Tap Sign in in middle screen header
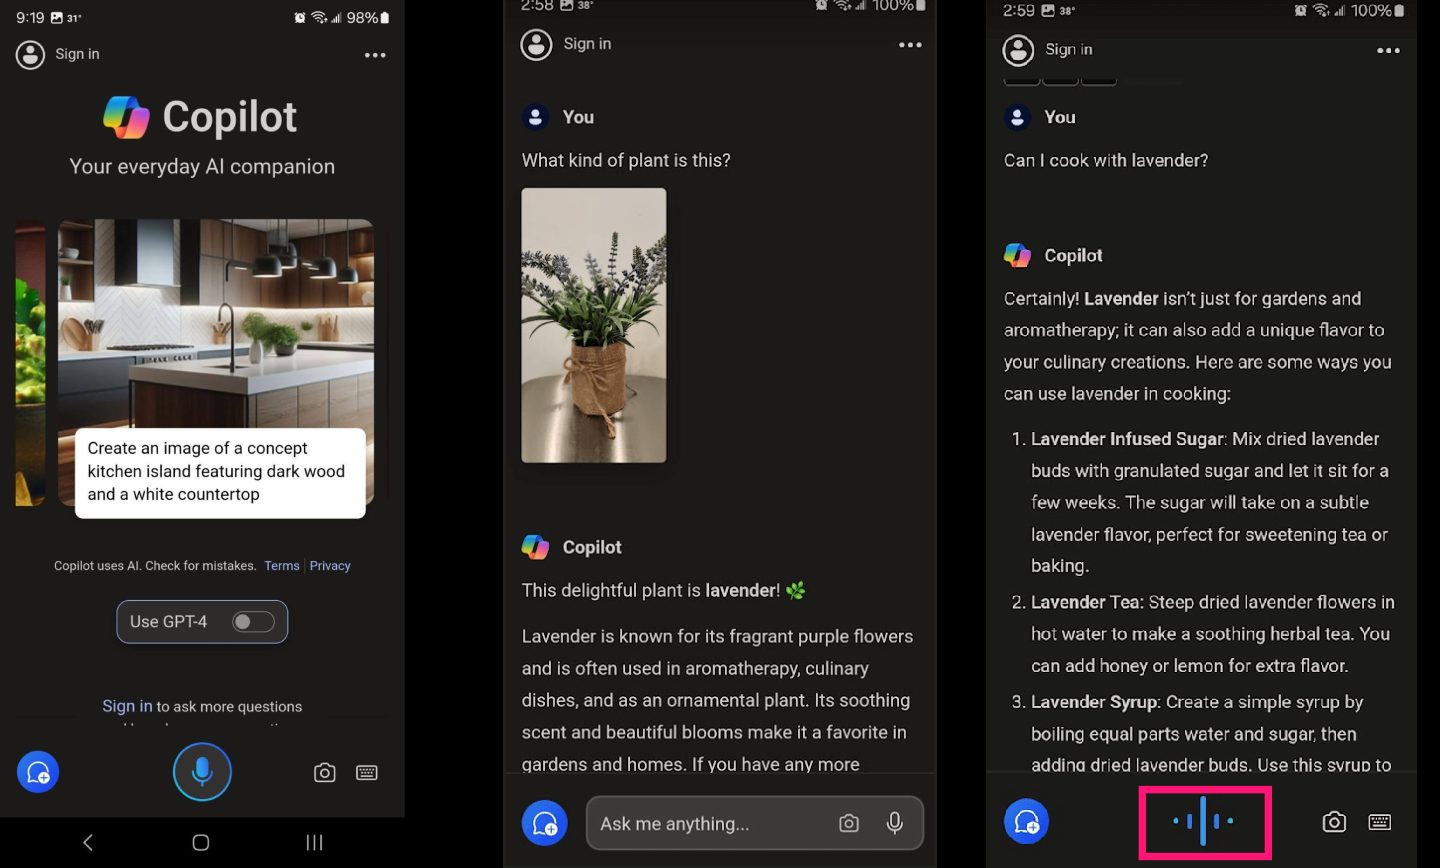The height and width of the screenshot is (868, 1440). pos(587,44)
